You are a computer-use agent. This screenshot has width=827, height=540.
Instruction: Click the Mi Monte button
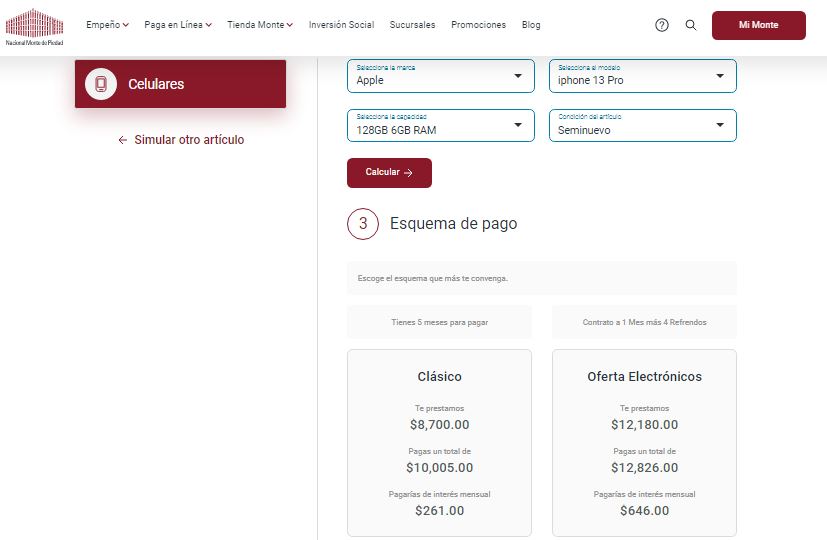pyautogui.click(x=758, y=25)
